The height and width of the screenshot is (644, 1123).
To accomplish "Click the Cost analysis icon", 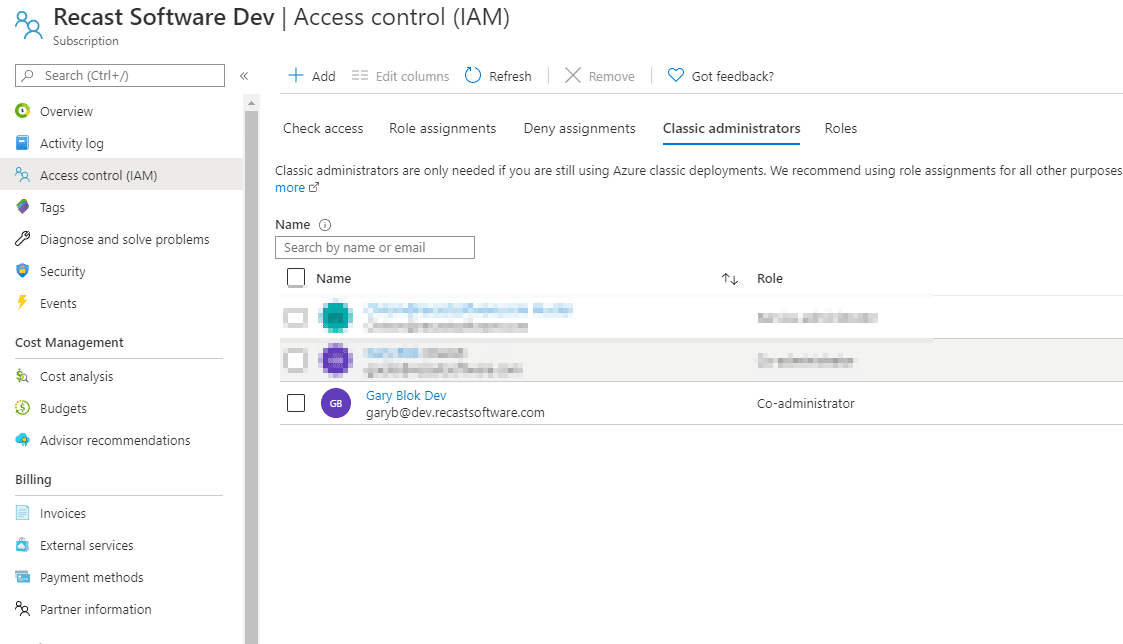I will pyautogui.click(x=22, y=376).
